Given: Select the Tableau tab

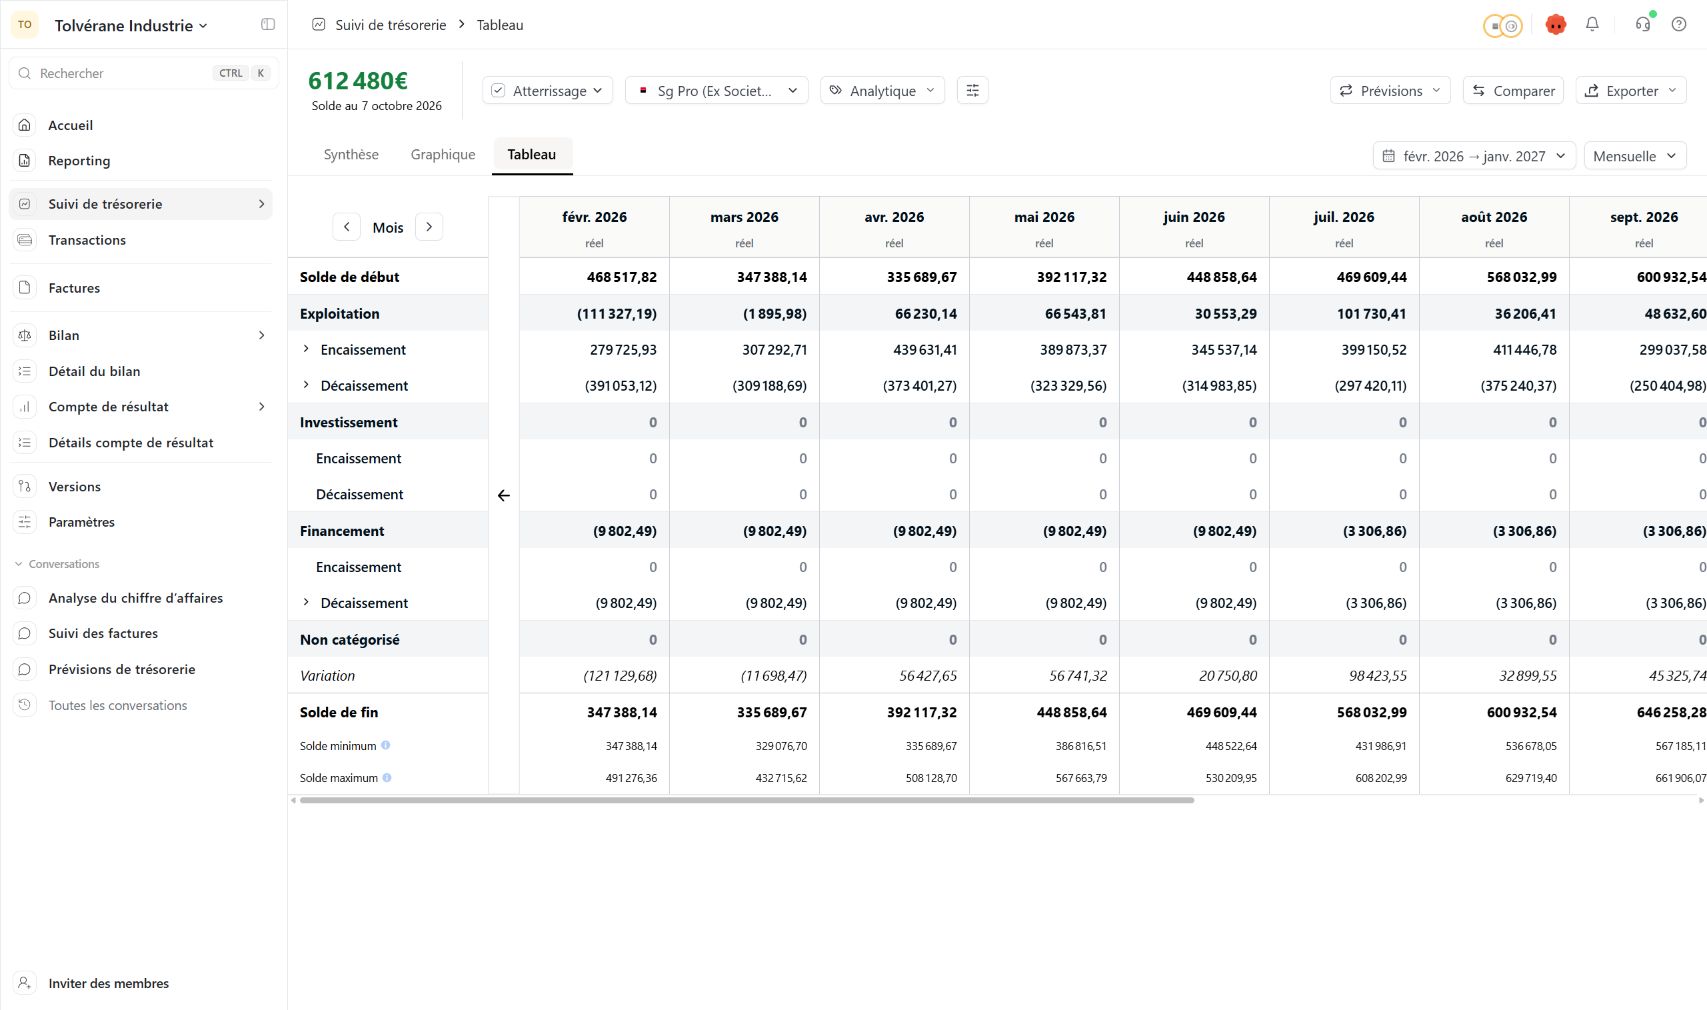Looking at the screenshot, I should 531,154.
